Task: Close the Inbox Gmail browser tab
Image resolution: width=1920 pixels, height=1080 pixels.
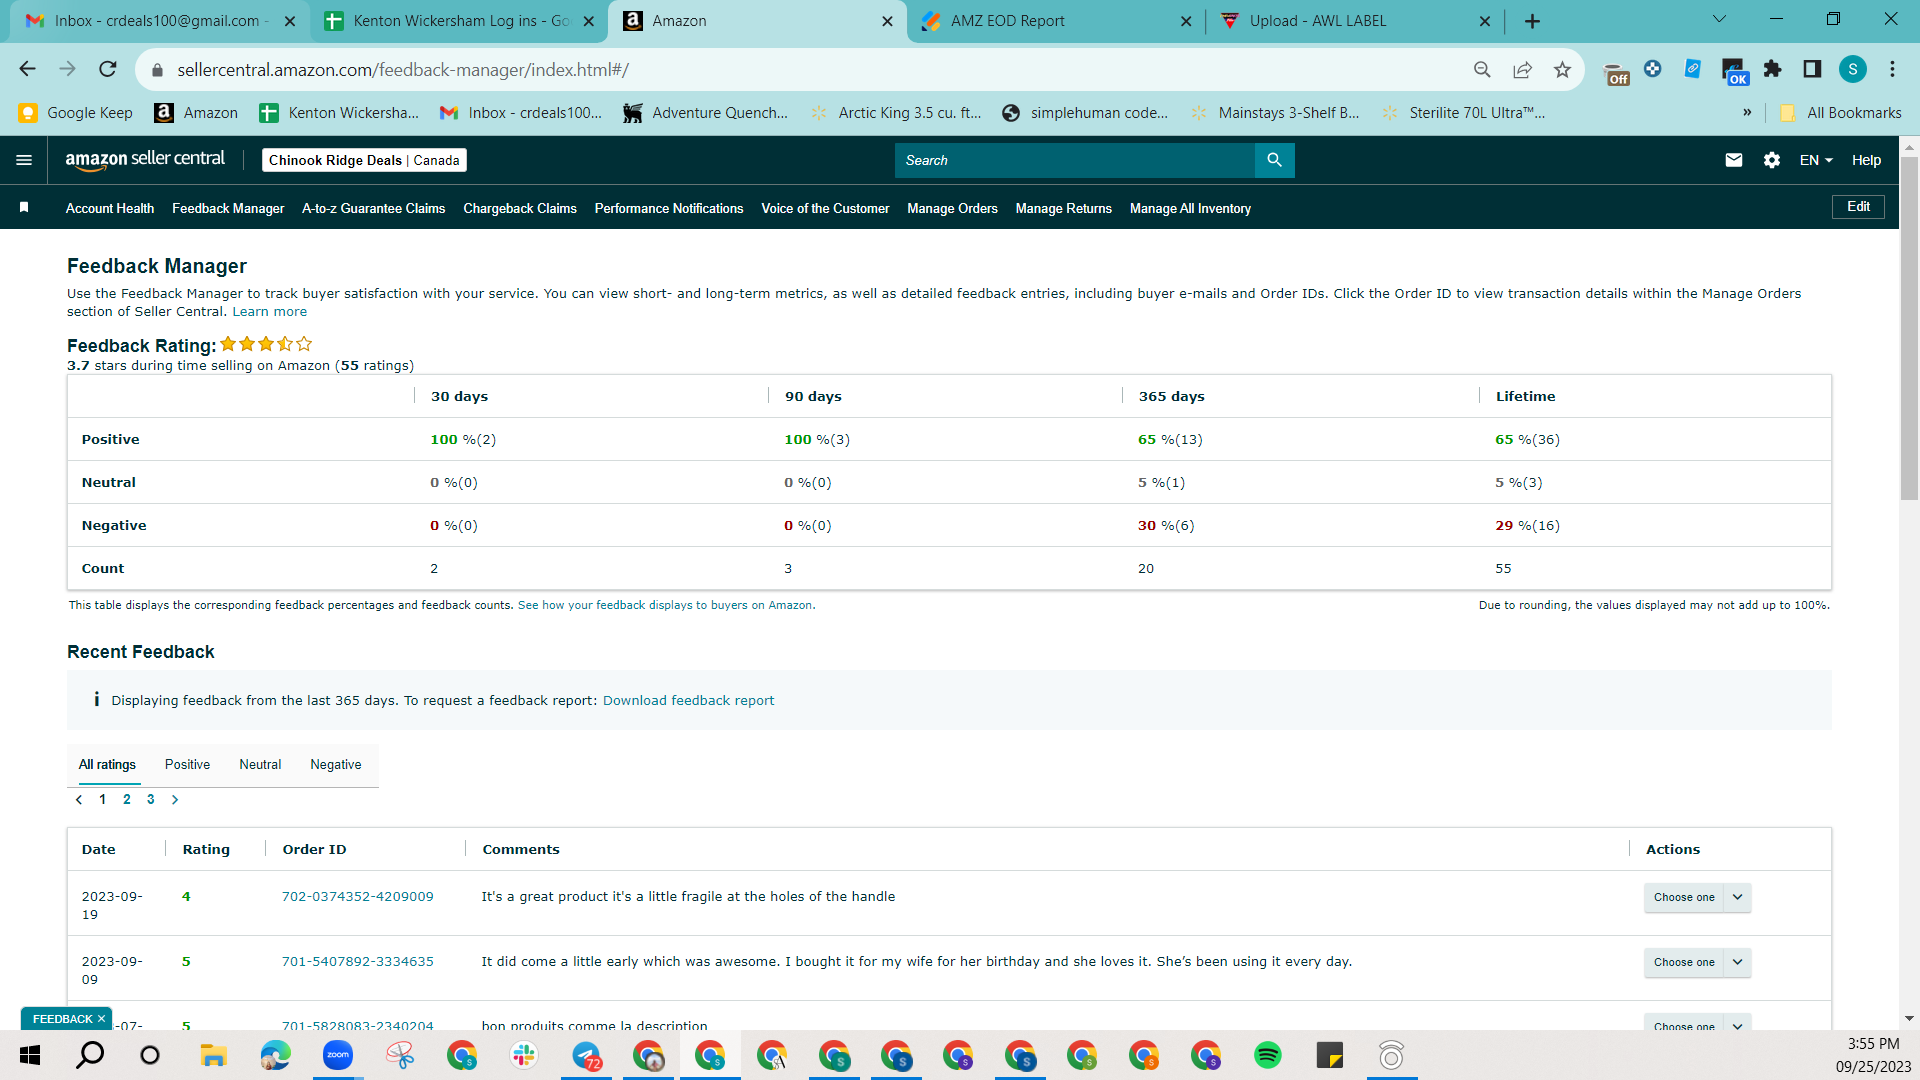Action: pos(290,21)
